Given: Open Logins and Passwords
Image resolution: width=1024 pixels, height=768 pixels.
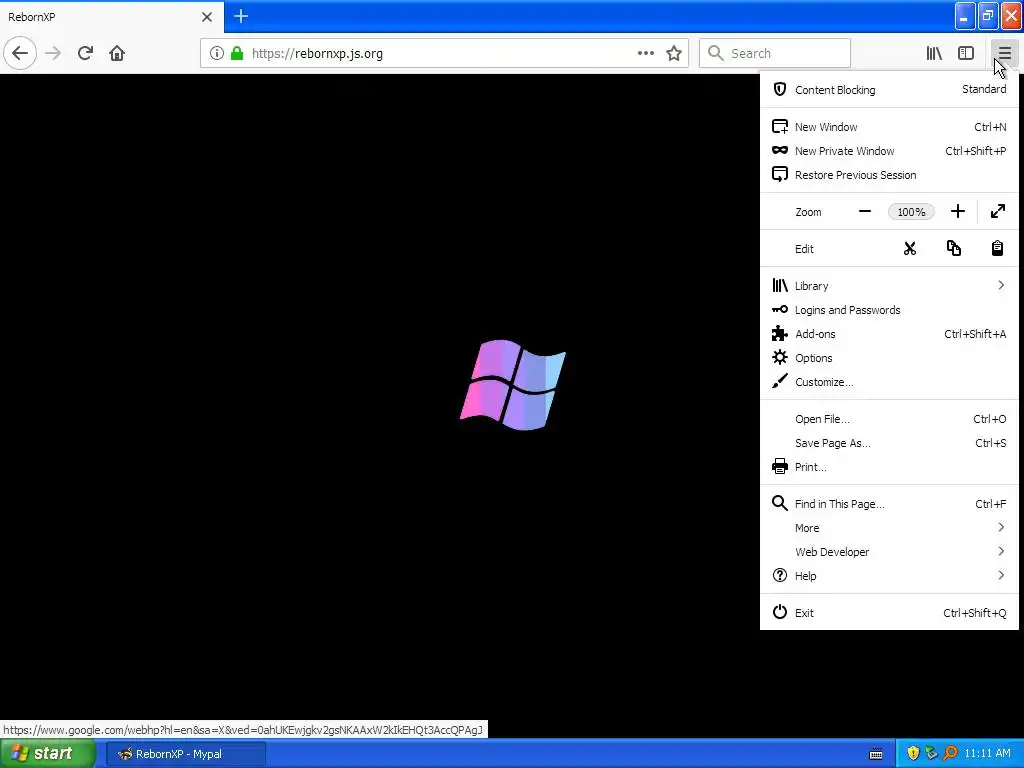Looking at the screenshot, I should click(889, 310).
